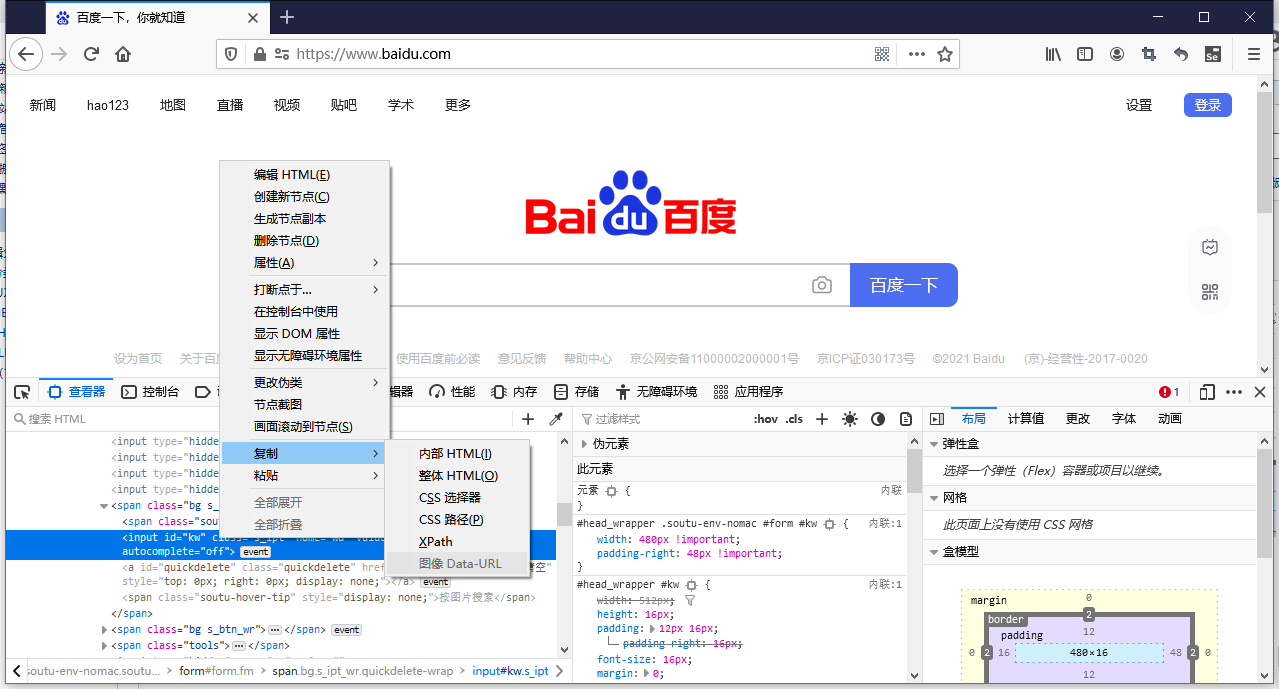
Task: Go to the browser home page icon
Action: pos(123,54)
